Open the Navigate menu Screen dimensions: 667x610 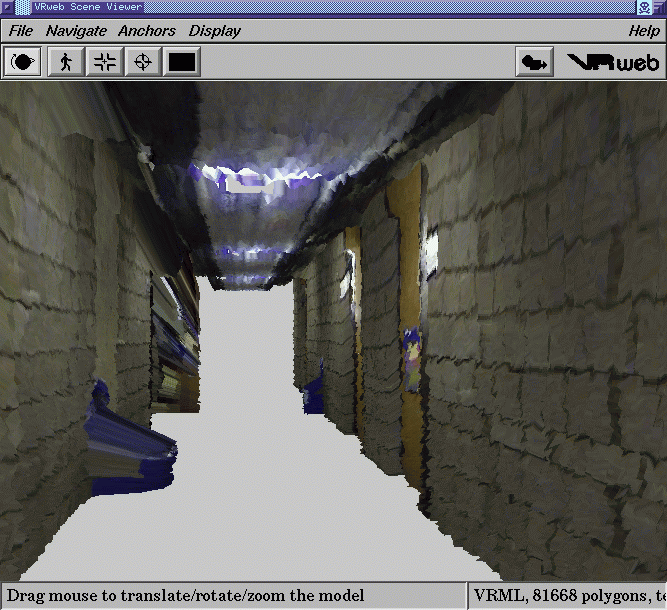(76, 31)
